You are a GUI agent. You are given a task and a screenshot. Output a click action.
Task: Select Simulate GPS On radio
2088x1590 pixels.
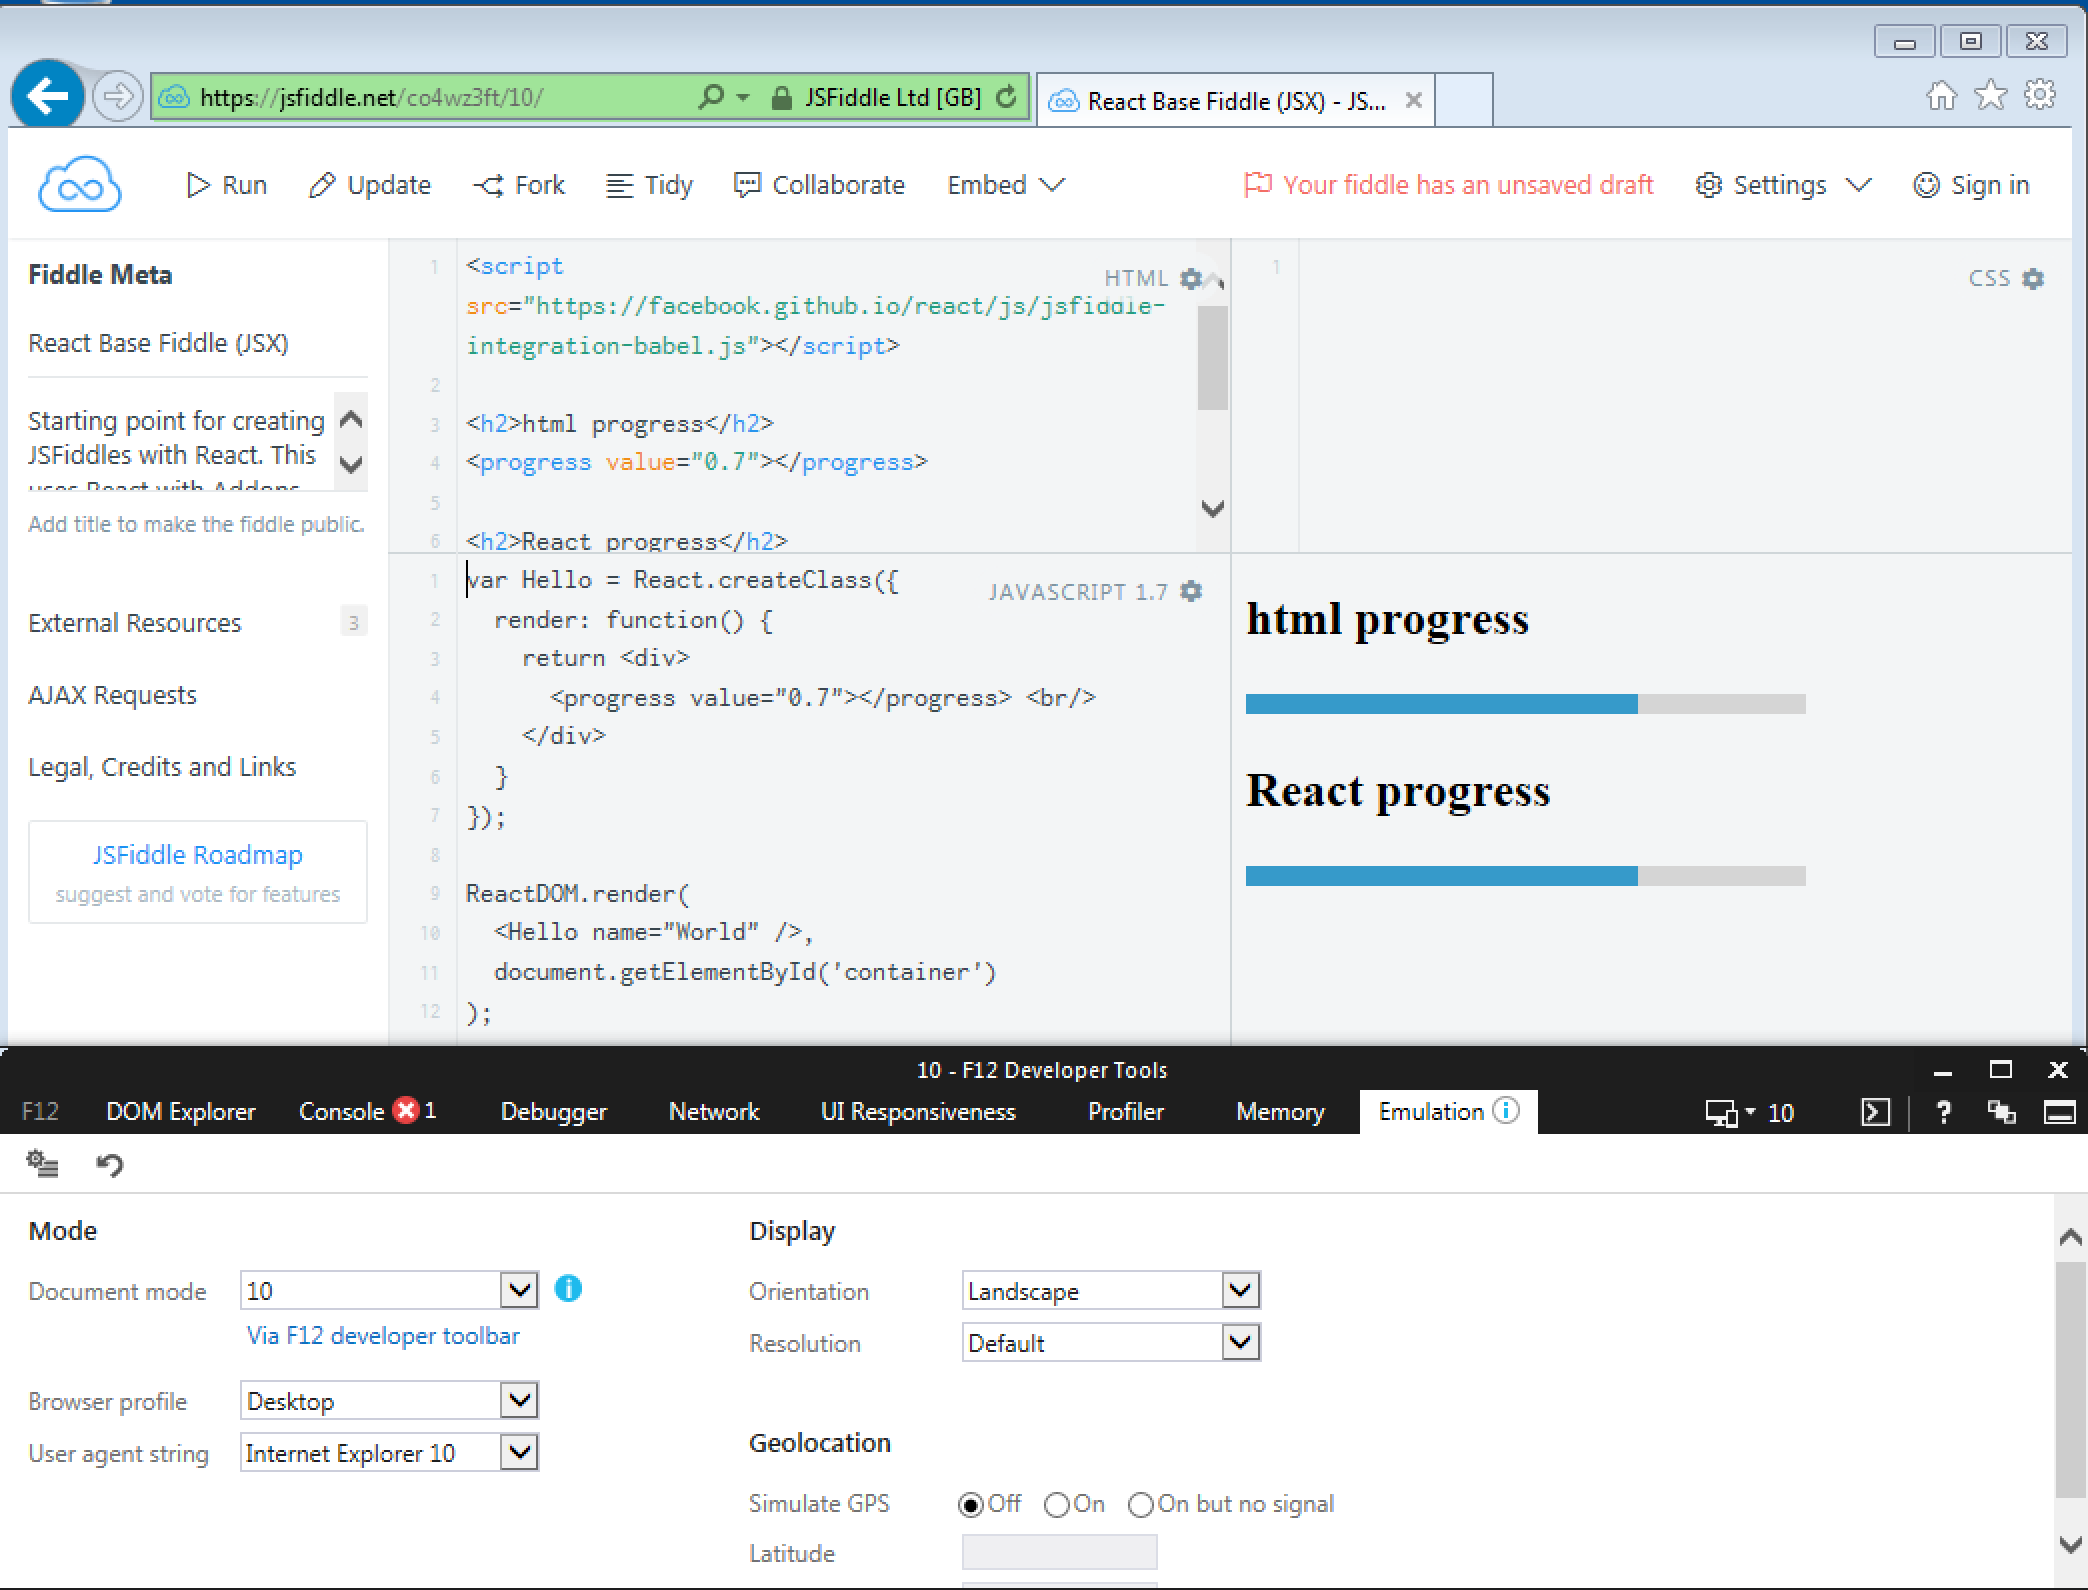1056,1505
